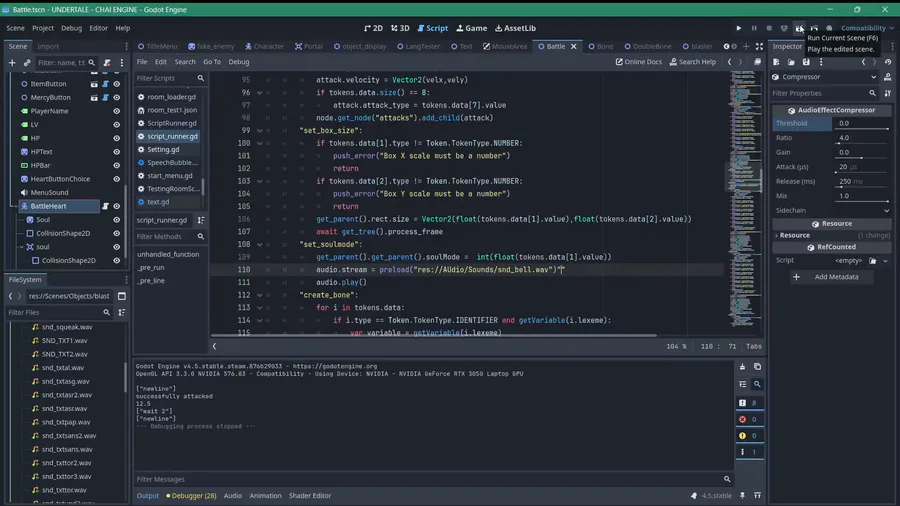Clear the output log with broom icon
The image size is (900, 506).
742,367
